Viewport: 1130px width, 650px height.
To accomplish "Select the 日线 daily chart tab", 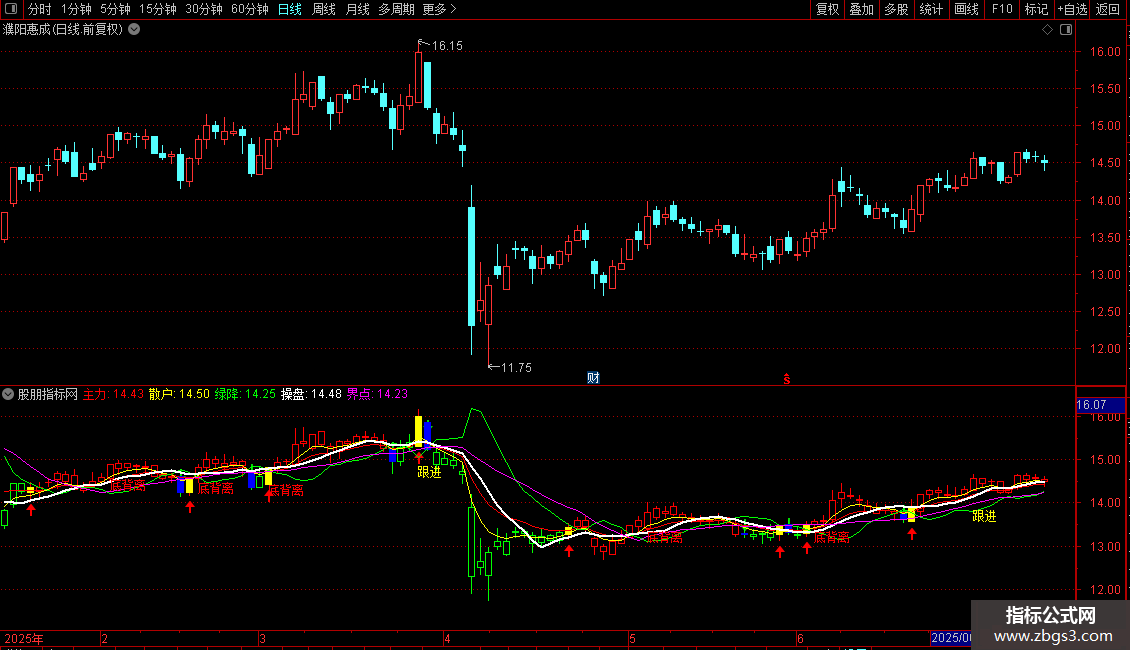I will click(x=290, y=9).
